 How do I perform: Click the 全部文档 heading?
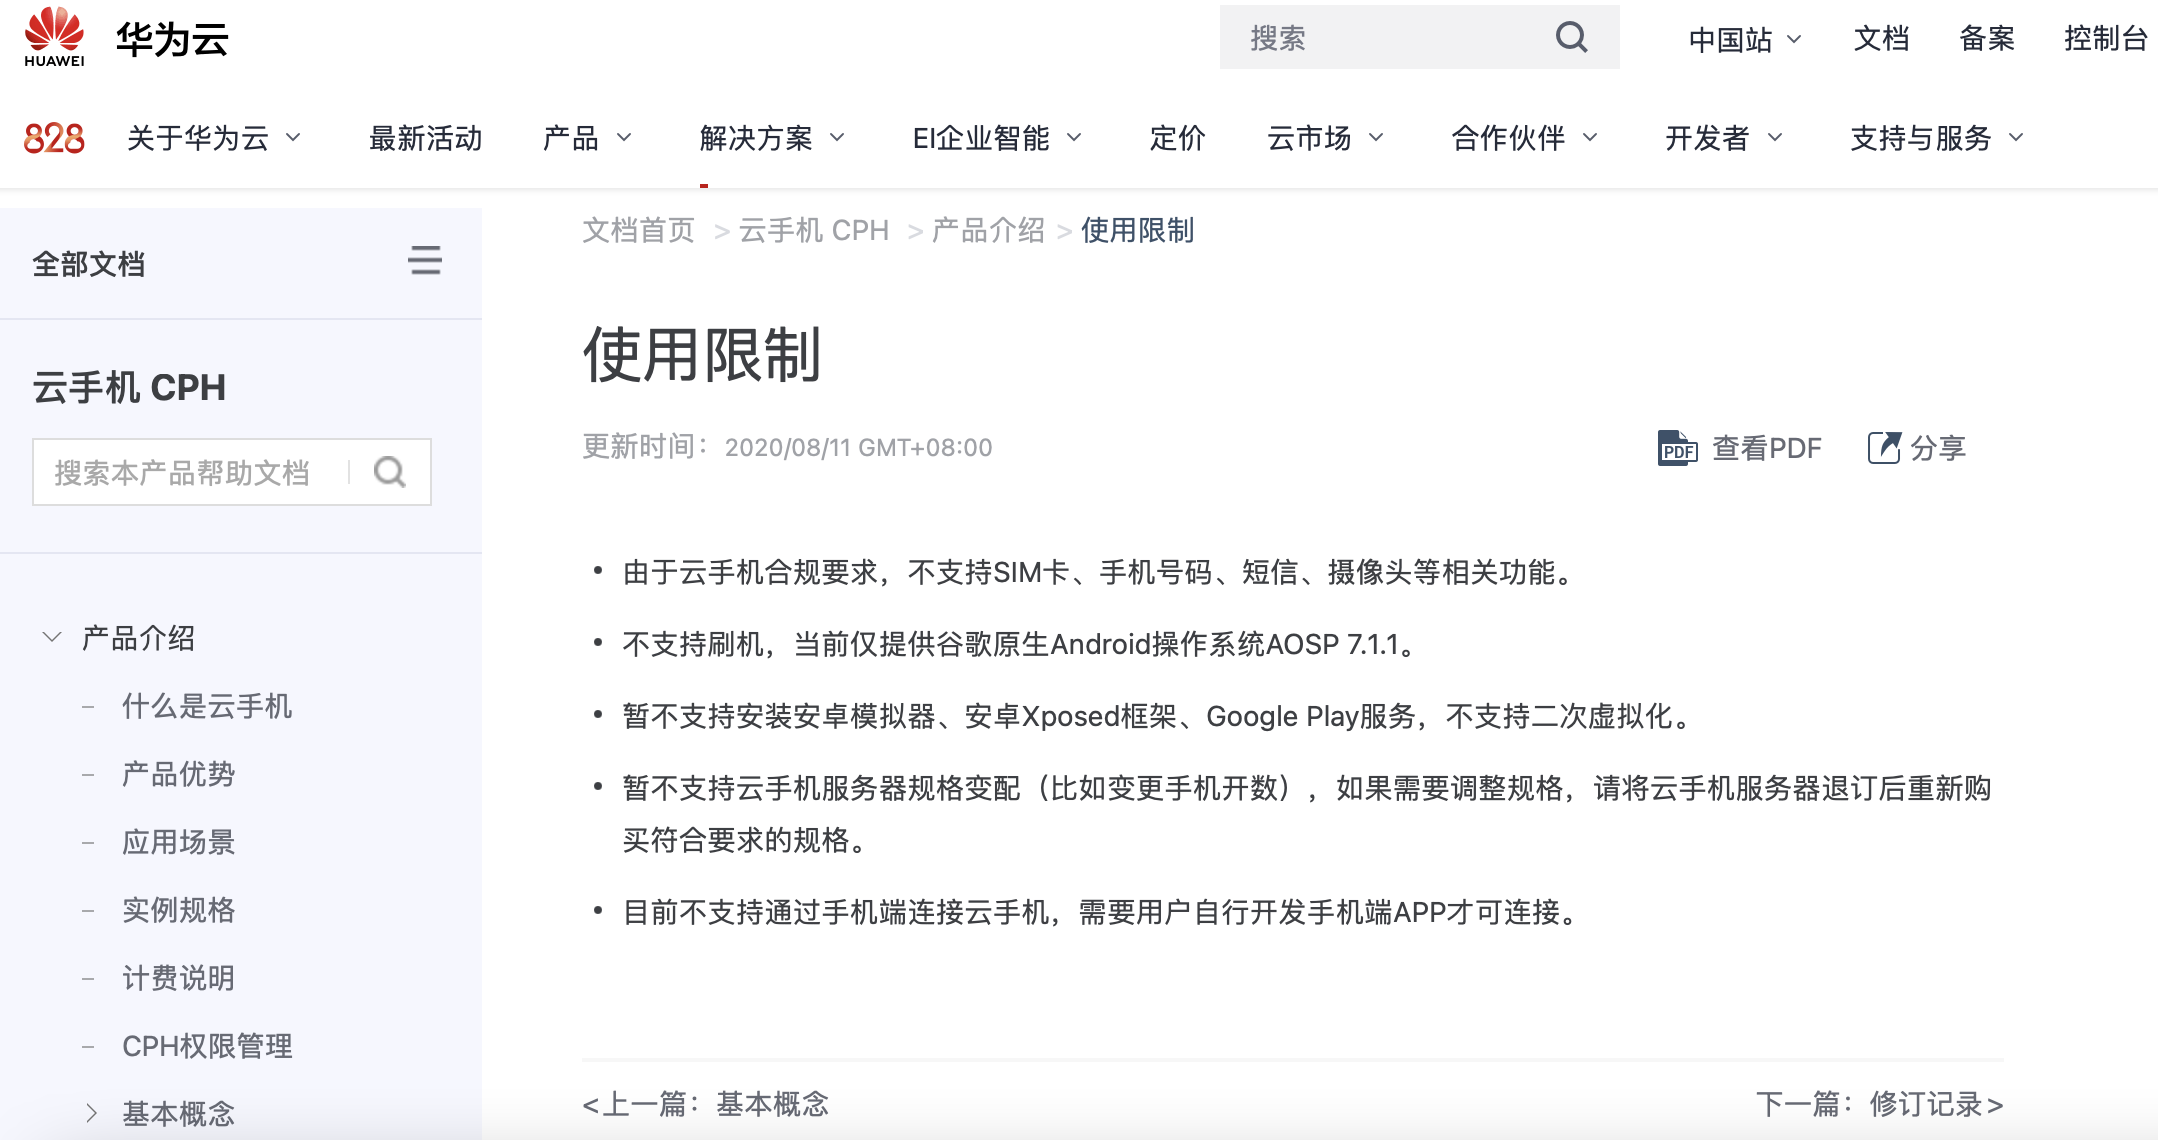coord(89,264)
